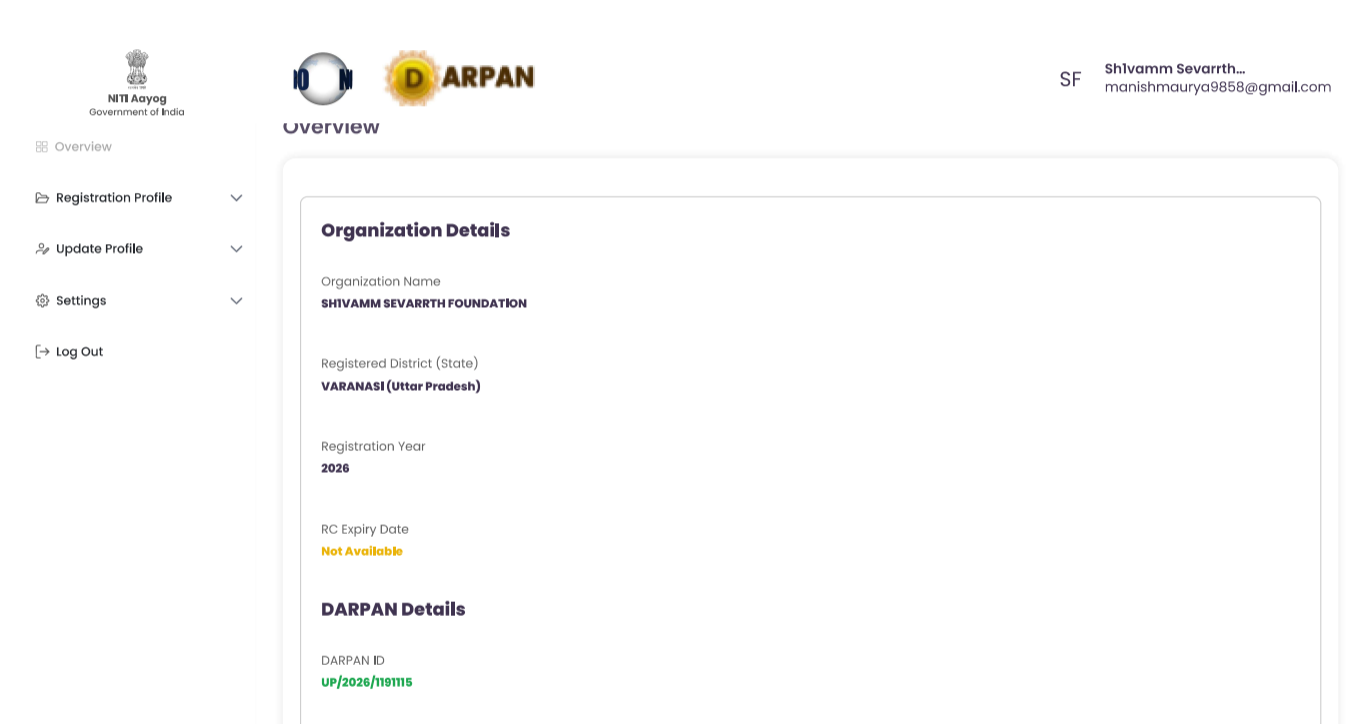Click the Overview grid icon in sidebar

tap(41, 147)
